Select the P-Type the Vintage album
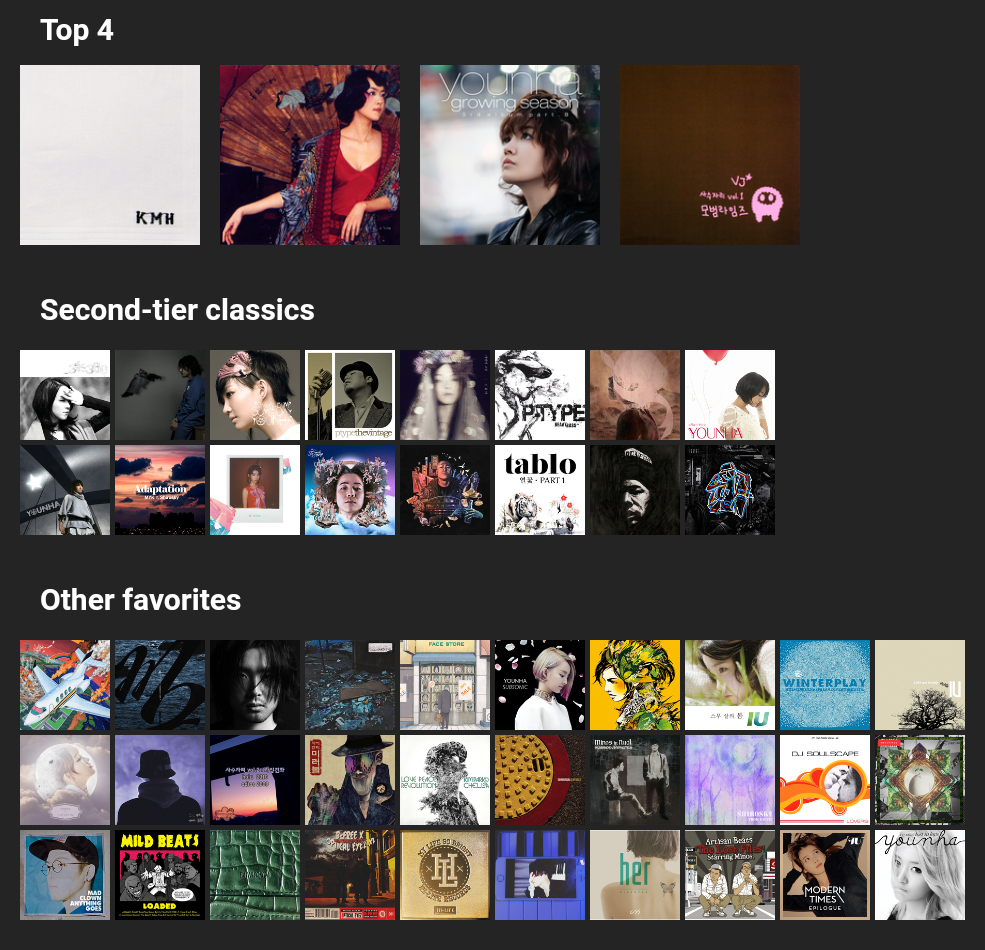This screenshot has width=985, height=950. 350,395
